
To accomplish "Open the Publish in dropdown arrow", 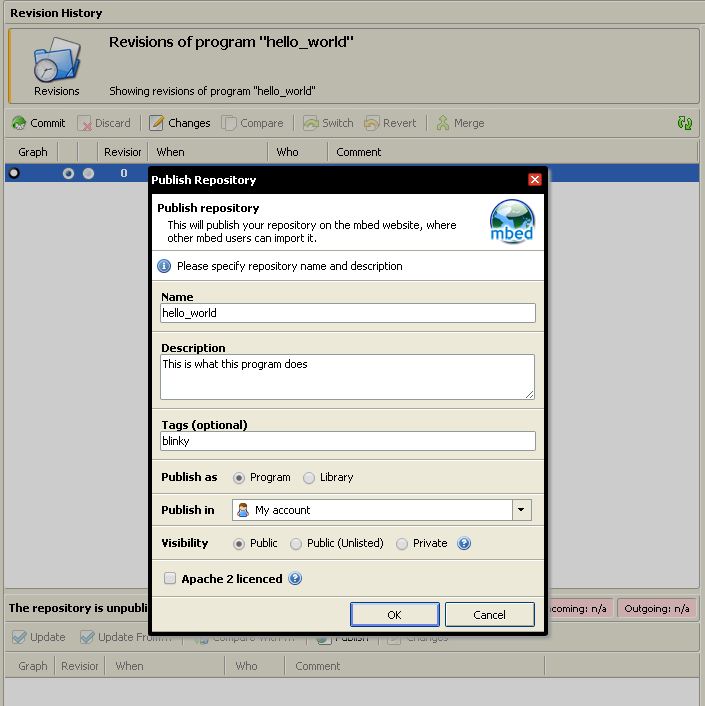I will (521, 510).
